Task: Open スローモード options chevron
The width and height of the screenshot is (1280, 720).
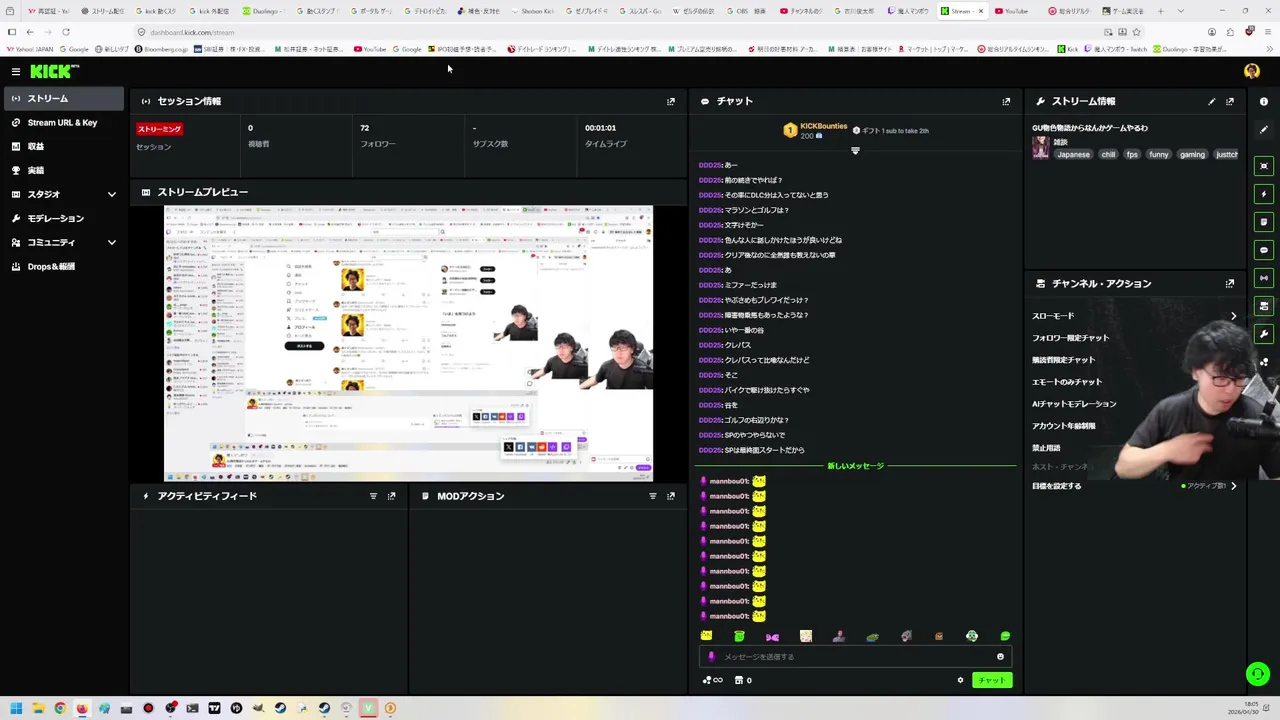Action: coord(1233,316)
